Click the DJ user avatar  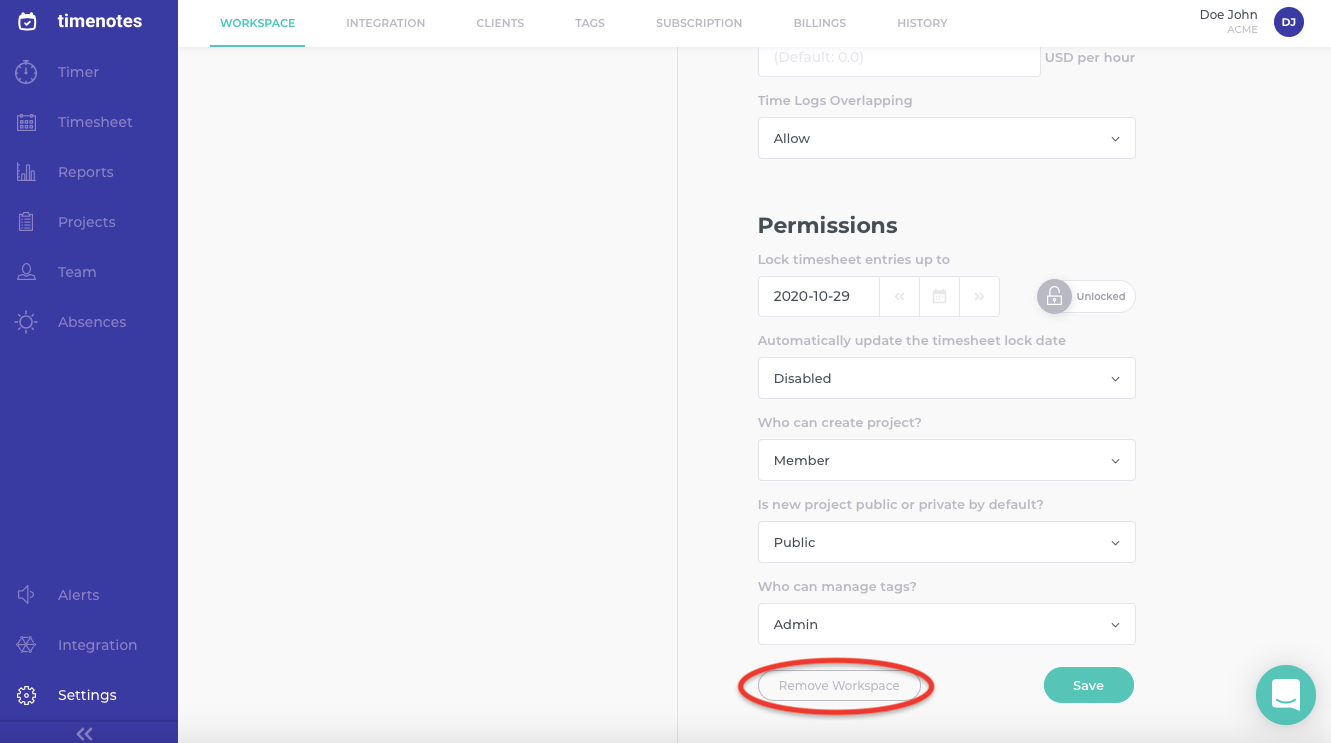[x=1289, y=22]
